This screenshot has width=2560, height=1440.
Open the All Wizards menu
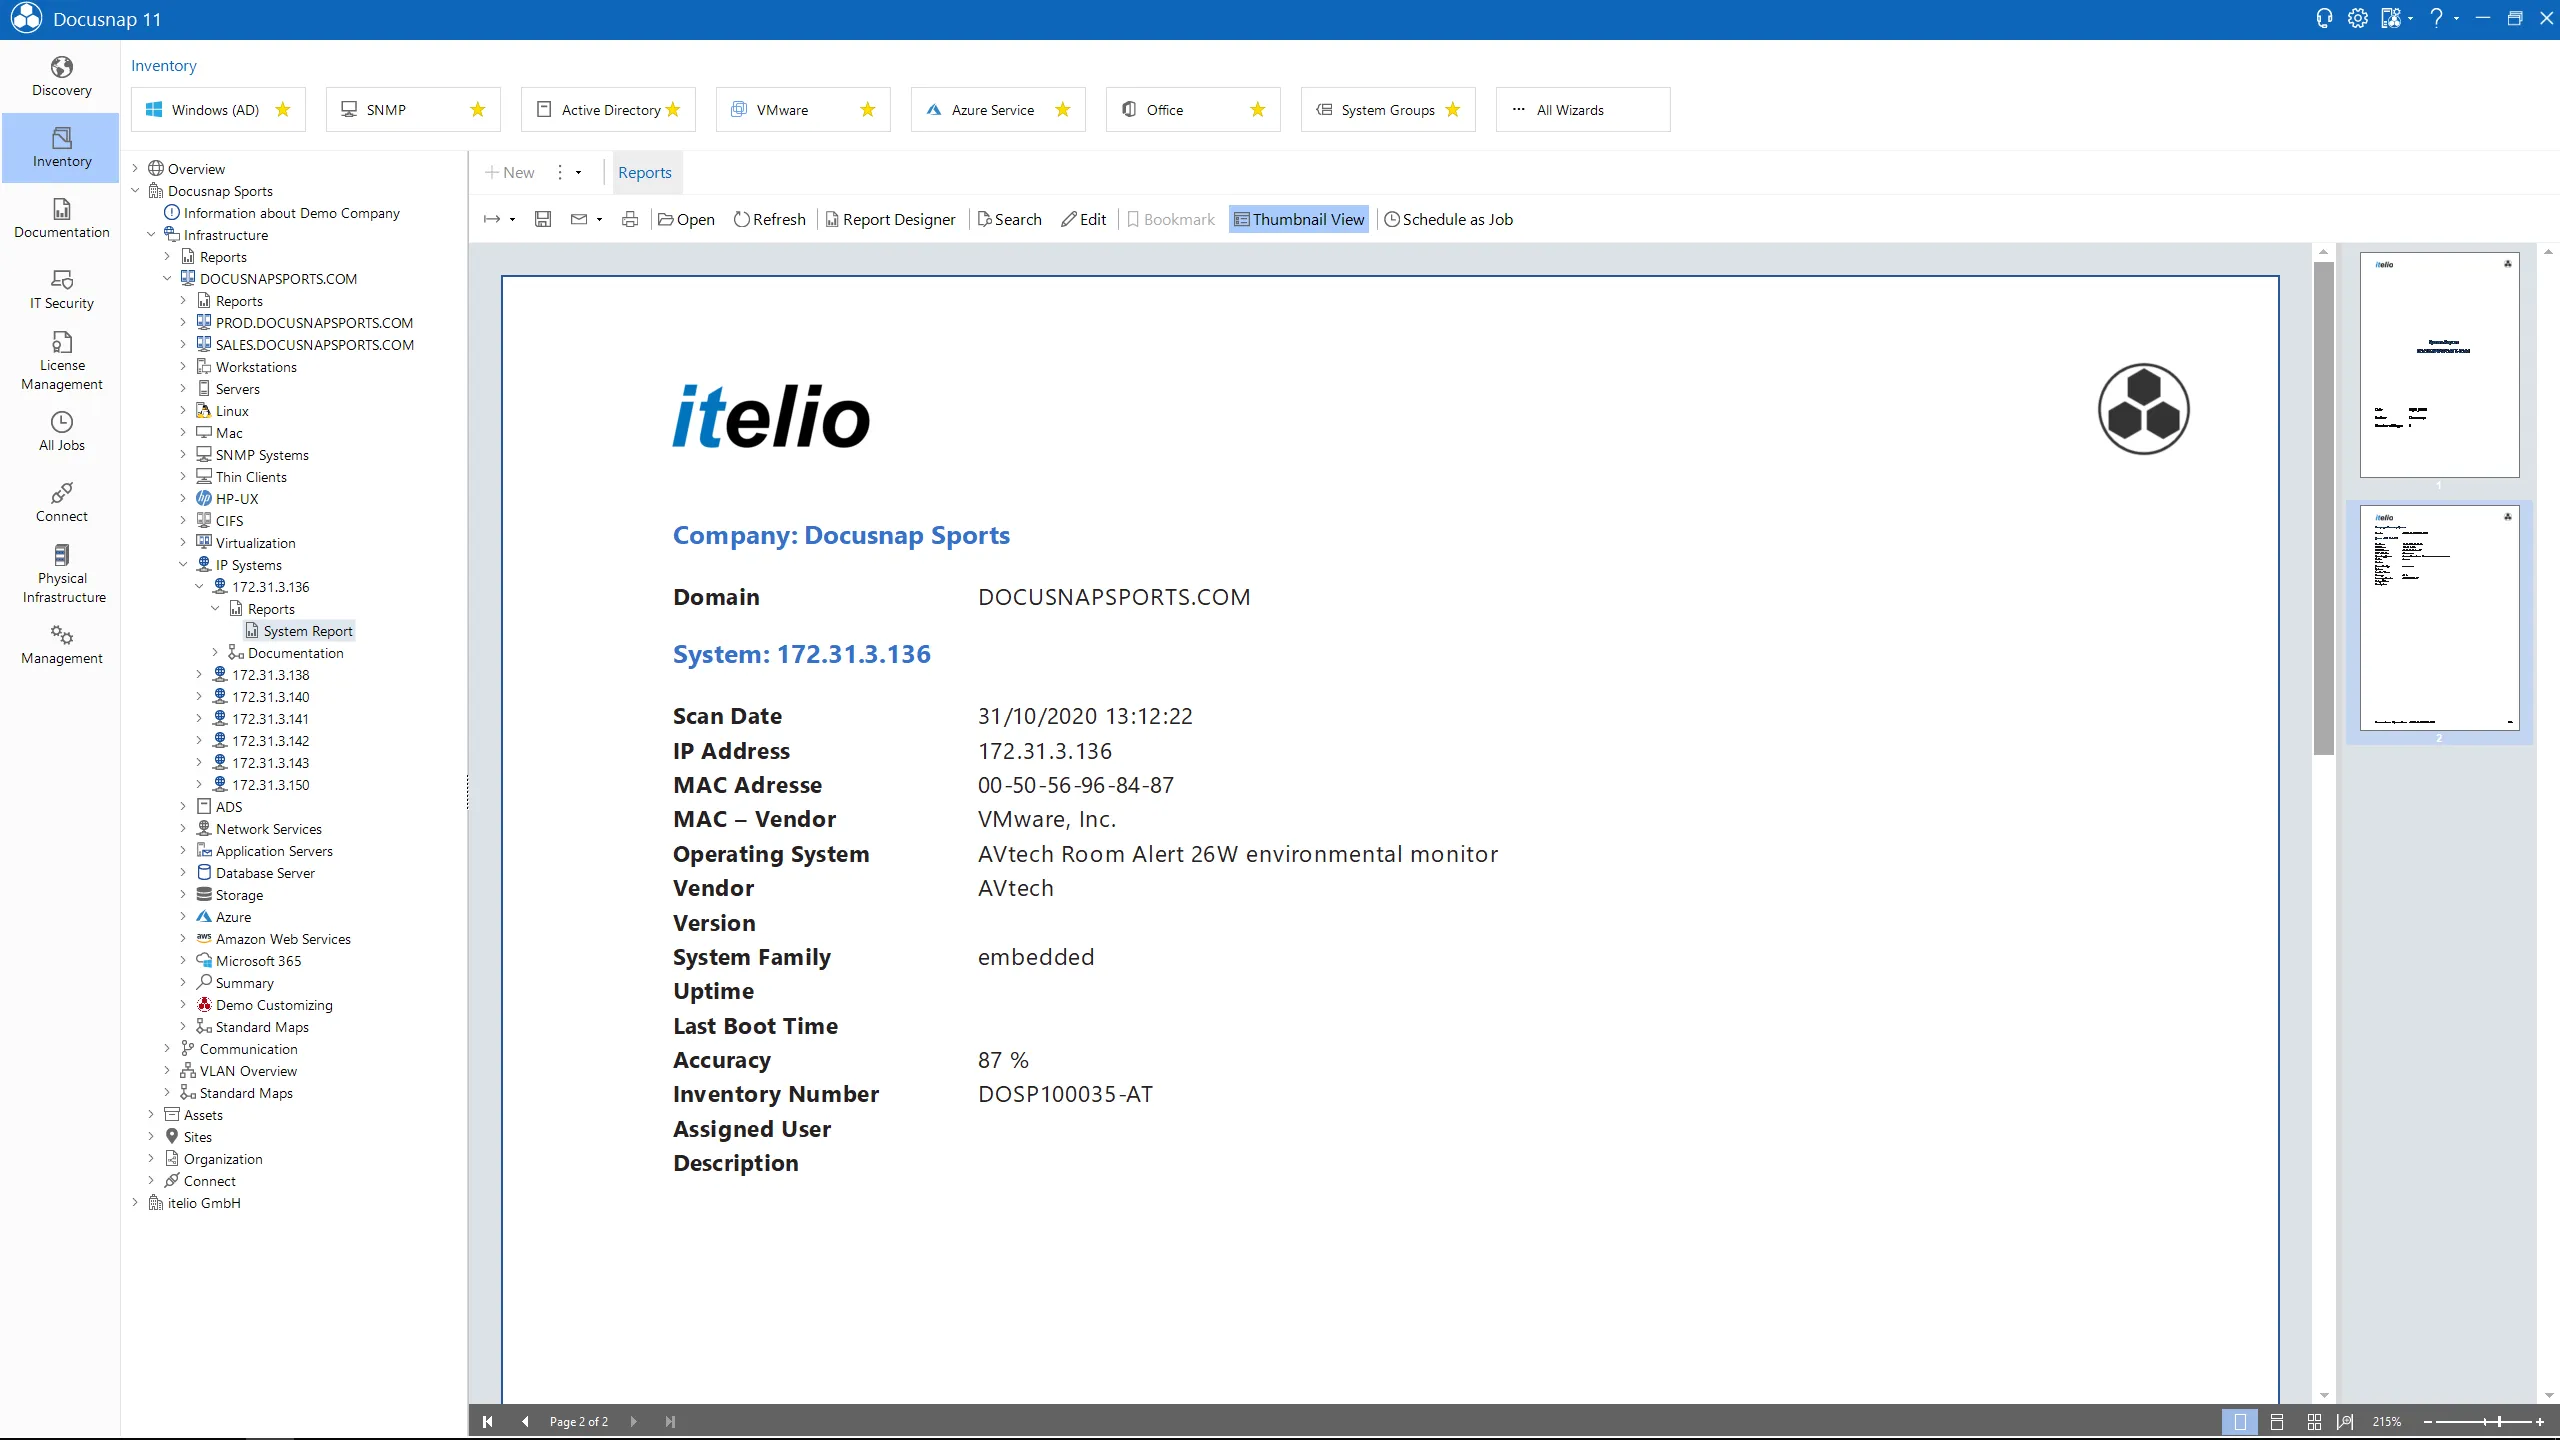click(1583, 109)
